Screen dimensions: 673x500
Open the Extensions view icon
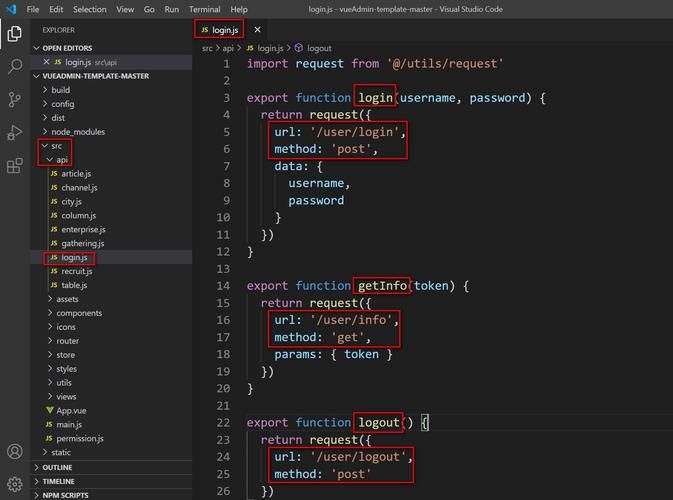[x=15, y=166]
